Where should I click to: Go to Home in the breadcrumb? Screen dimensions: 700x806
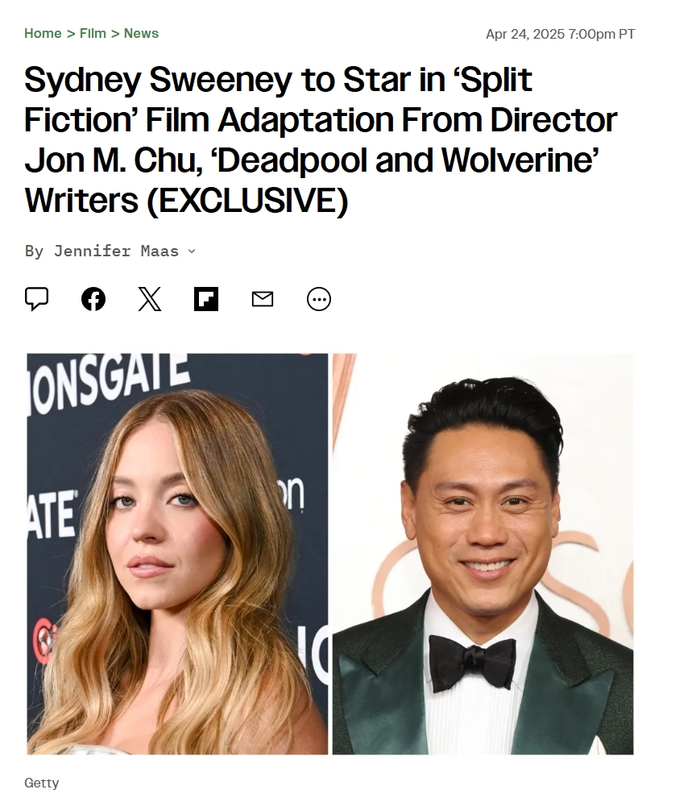pyautogui.click(x=43, y=33)
